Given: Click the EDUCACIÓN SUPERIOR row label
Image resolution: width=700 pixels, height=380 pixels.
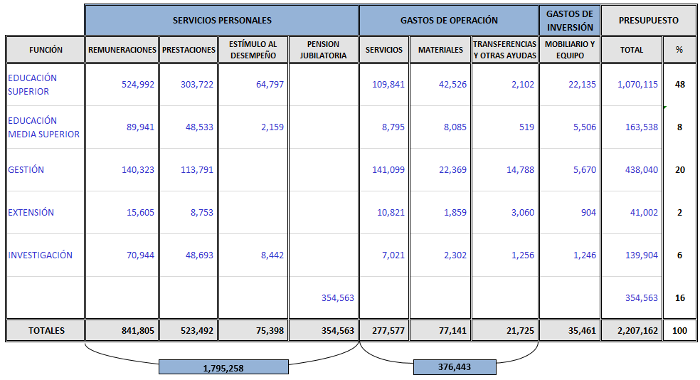Looking at the screenshot, I should (x=32, y=84).
